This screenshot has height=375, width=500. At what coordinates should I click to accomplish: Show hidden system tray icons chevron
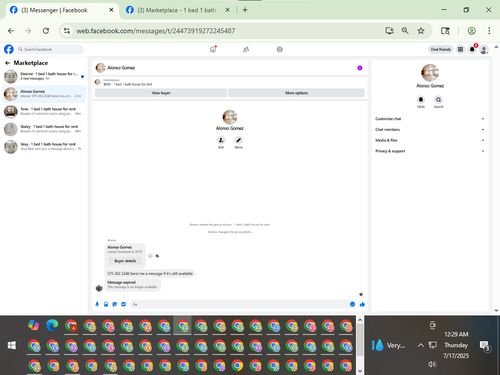[x=421, y=345]
